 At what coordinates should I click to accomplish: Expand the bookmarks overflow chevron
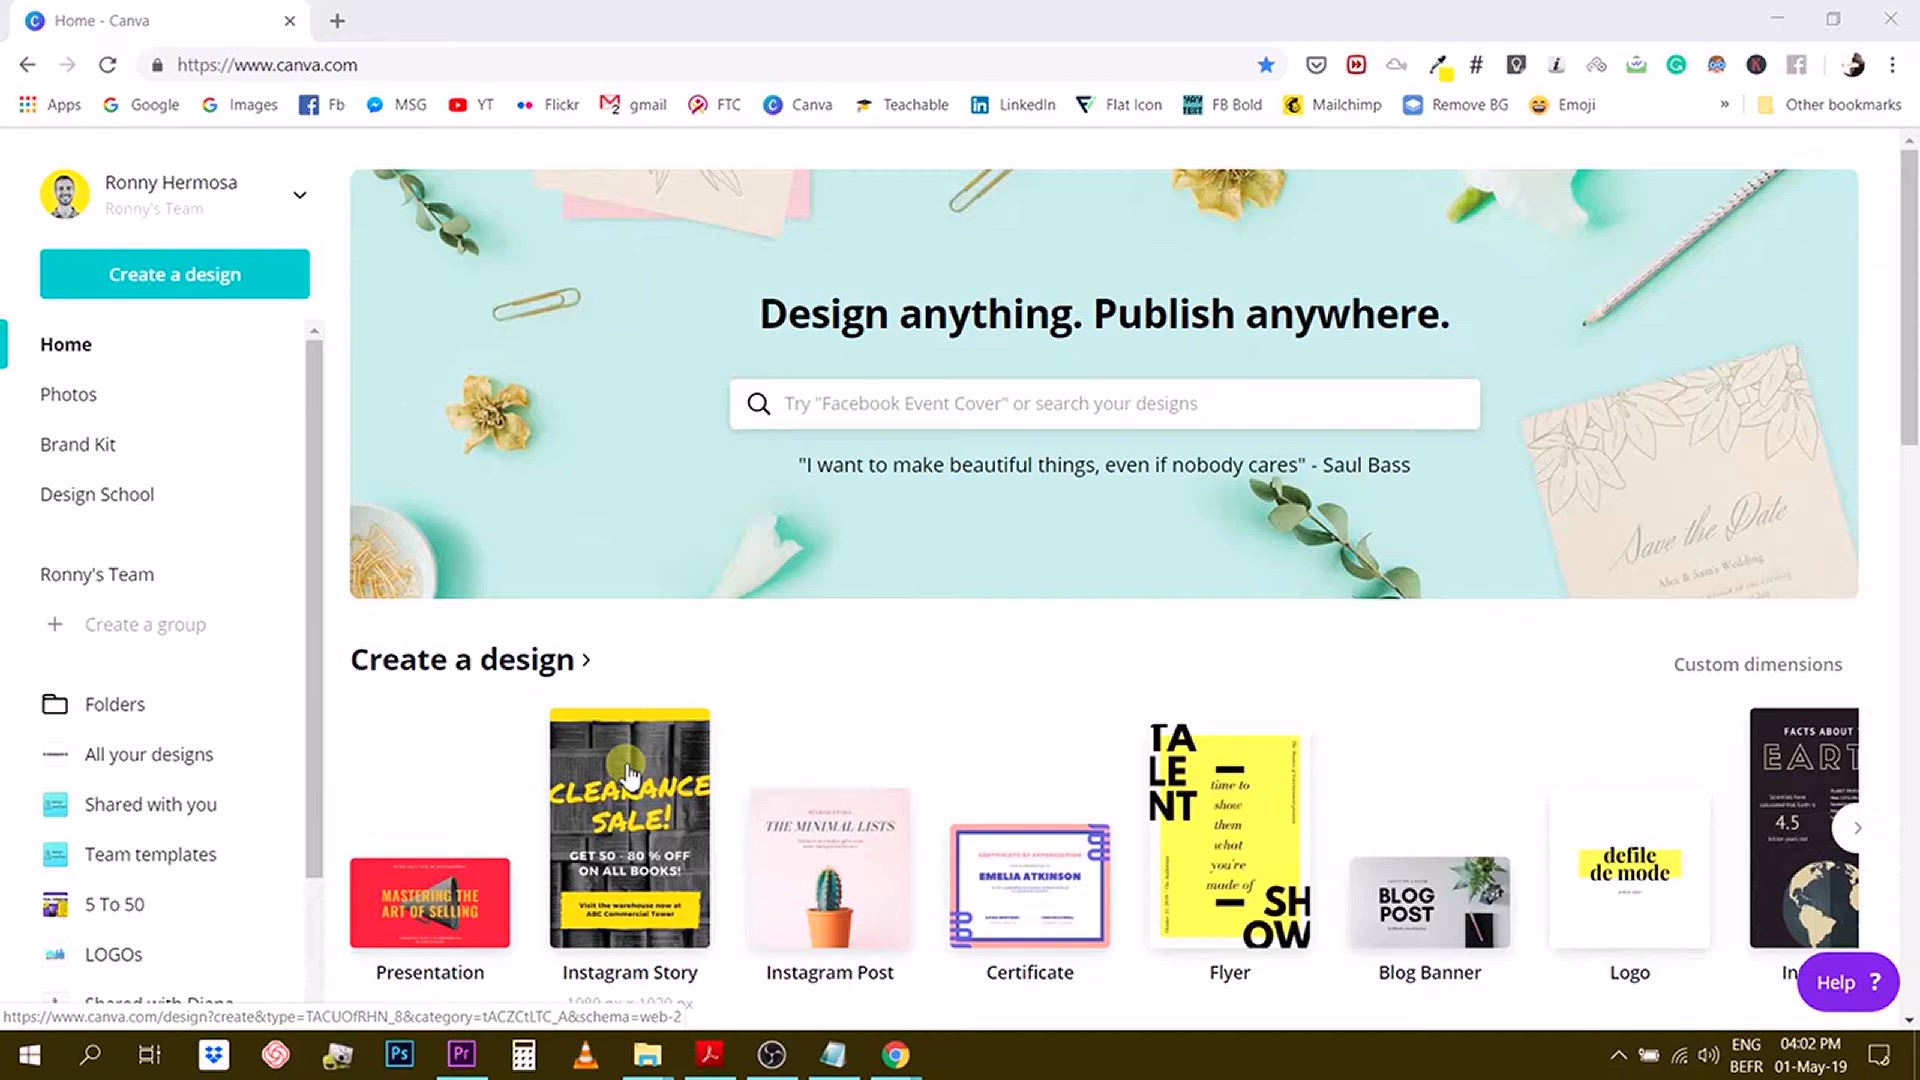click(x=1724, y=105)
